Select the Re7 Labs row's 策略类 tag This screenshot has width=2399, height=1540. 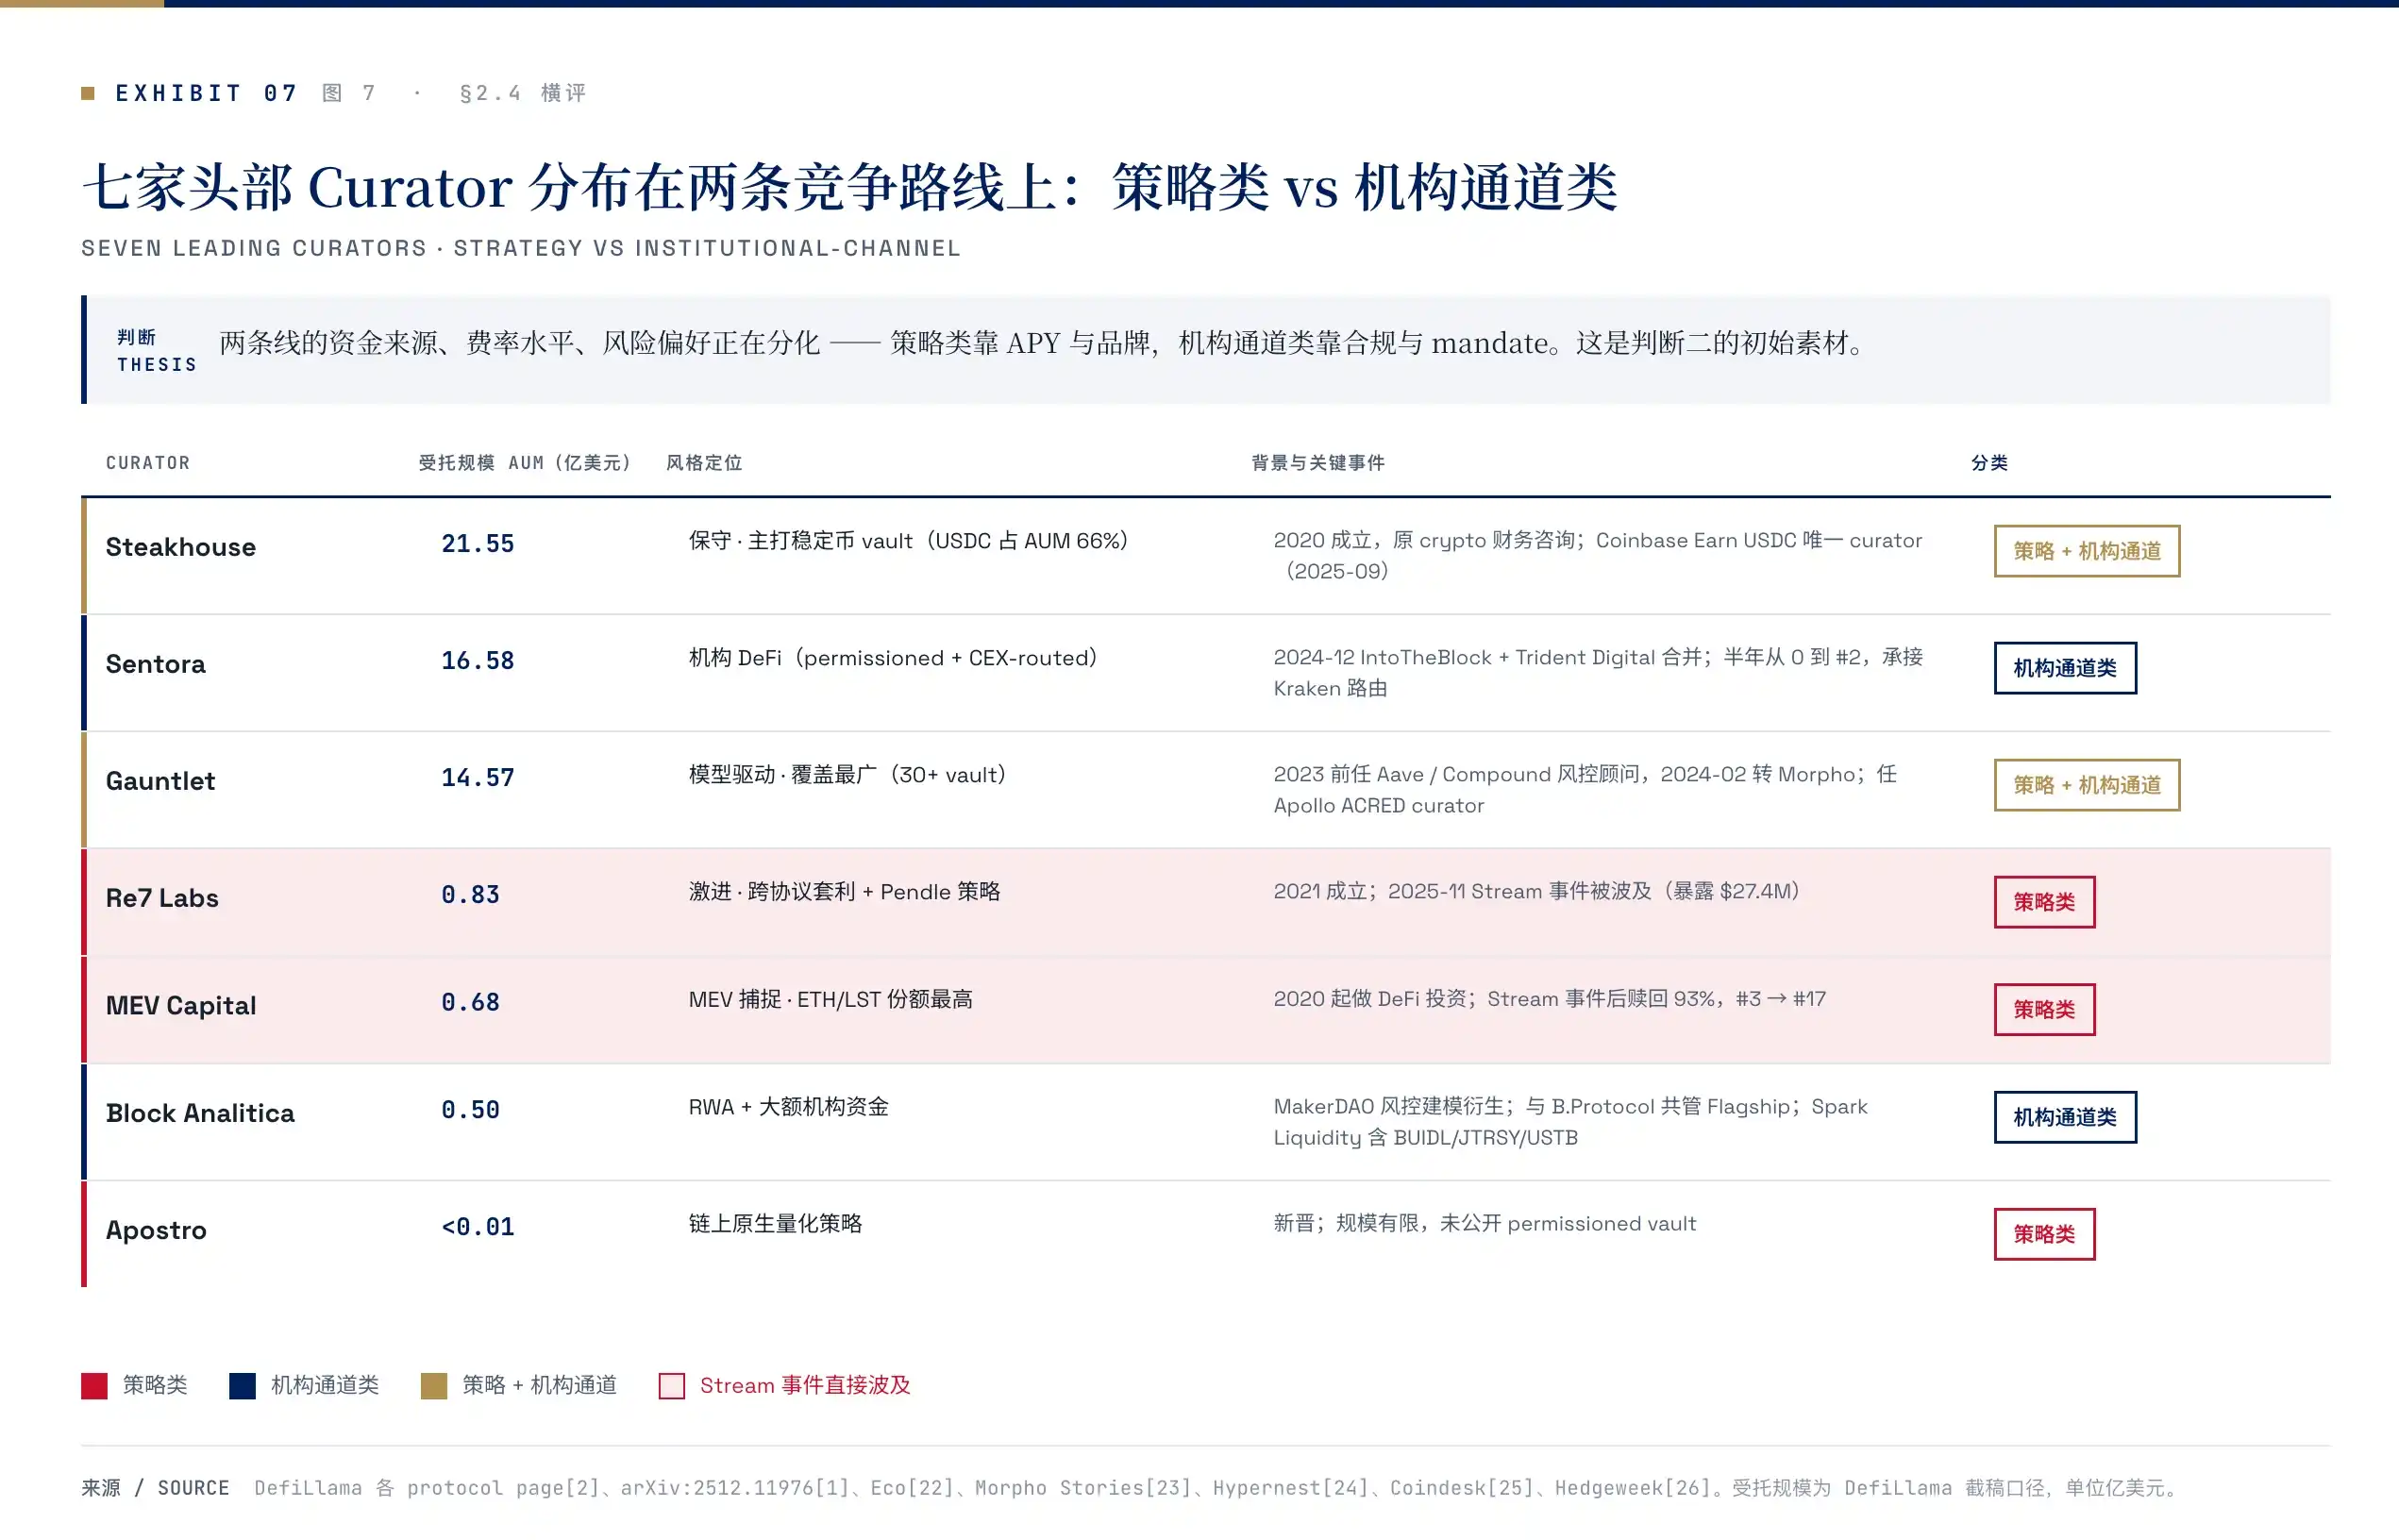coord(2044,902)
